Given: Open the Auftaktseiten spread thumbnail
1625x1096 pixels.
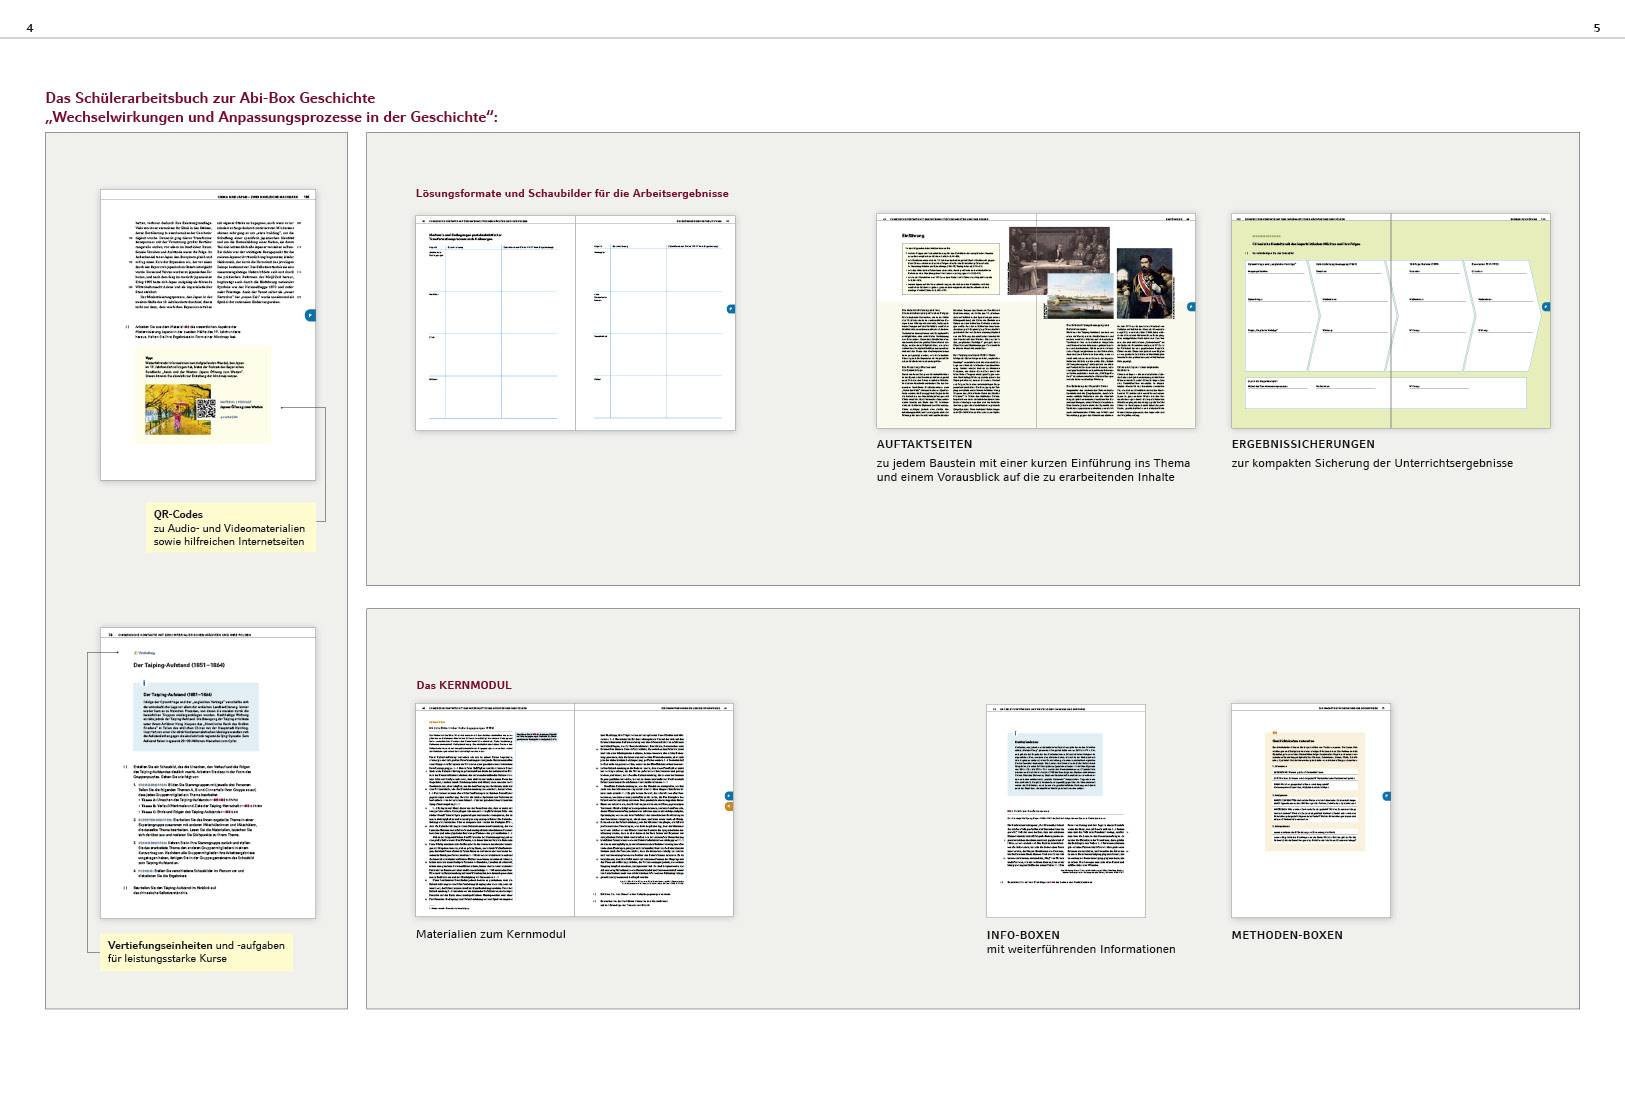Looking at the screenshot, I should coord(1035,320).
